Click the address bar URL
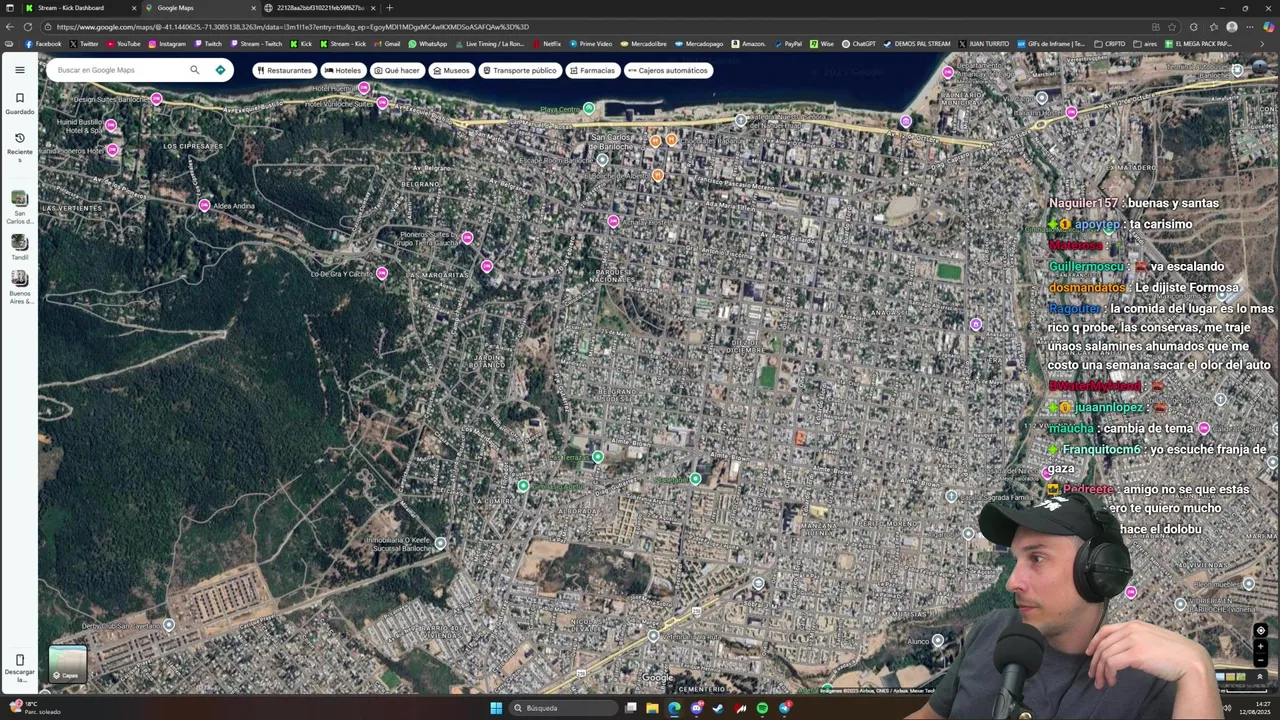Image resolution: width=1280 pixels, height=720 pixels. [x=292, y=27]
